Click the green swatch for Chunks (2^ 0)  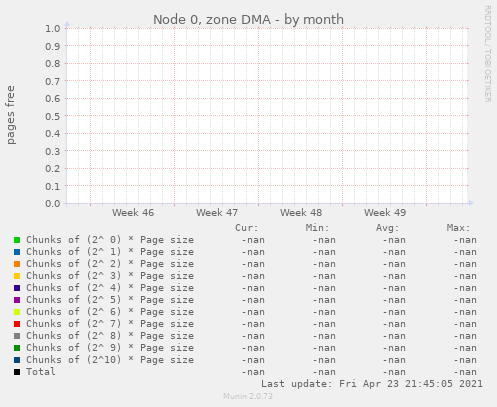click(x=17, y=240)
